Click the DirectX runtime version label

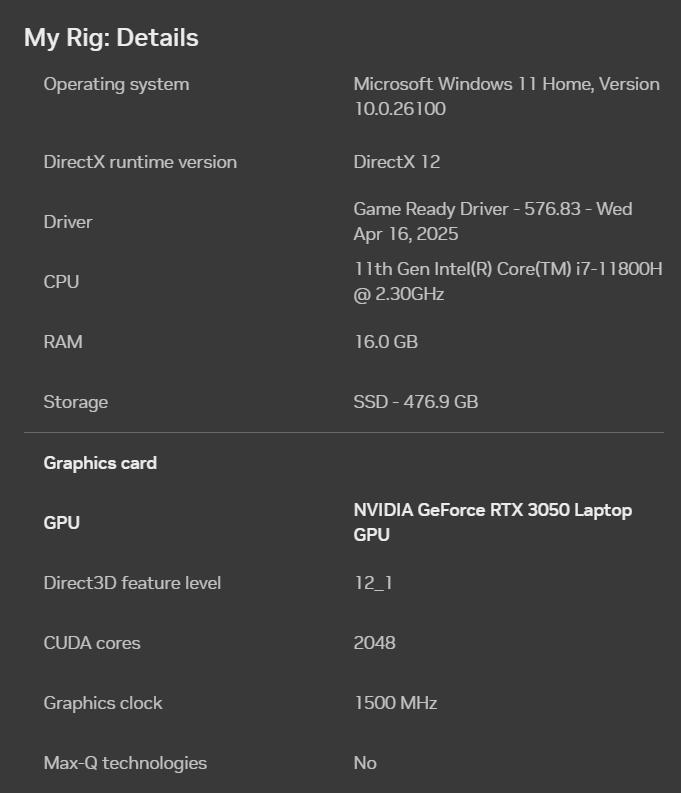click(140, 162)
